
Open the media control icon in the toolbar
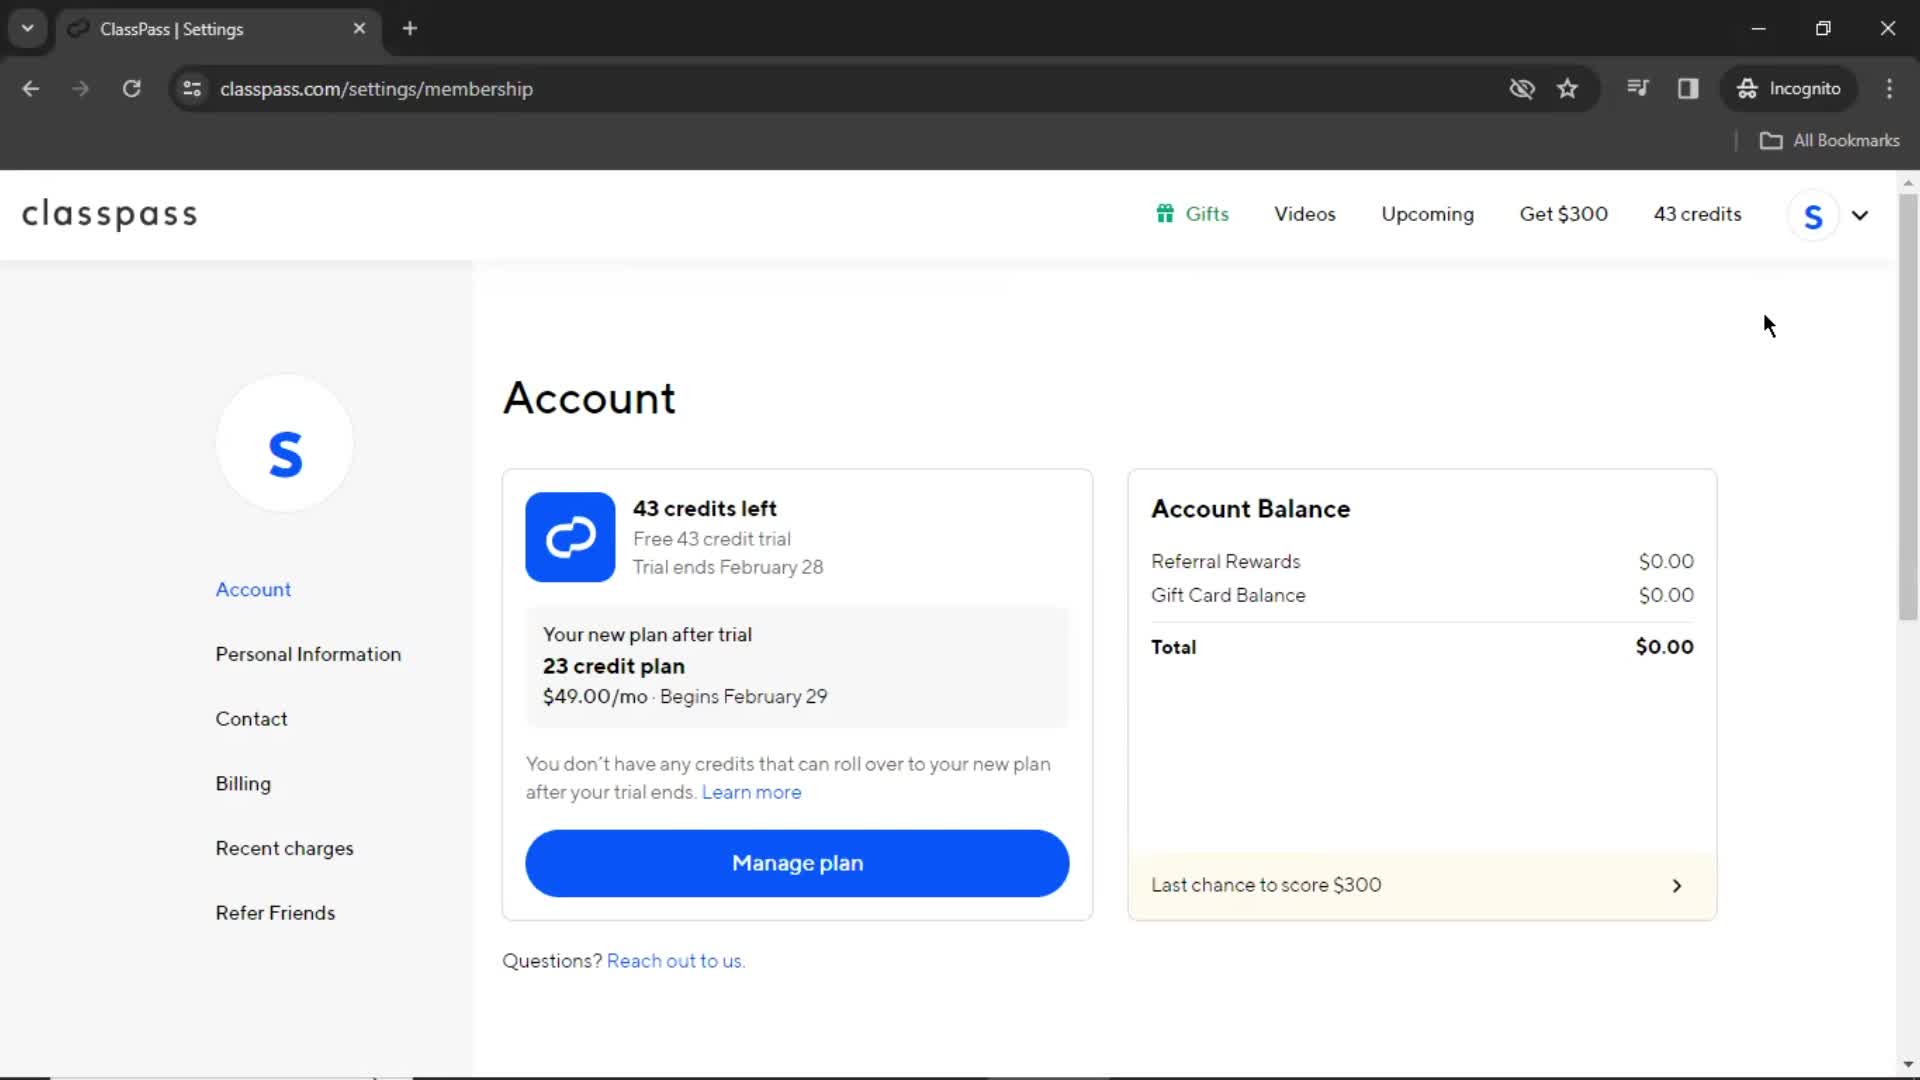pos(1637,88)
